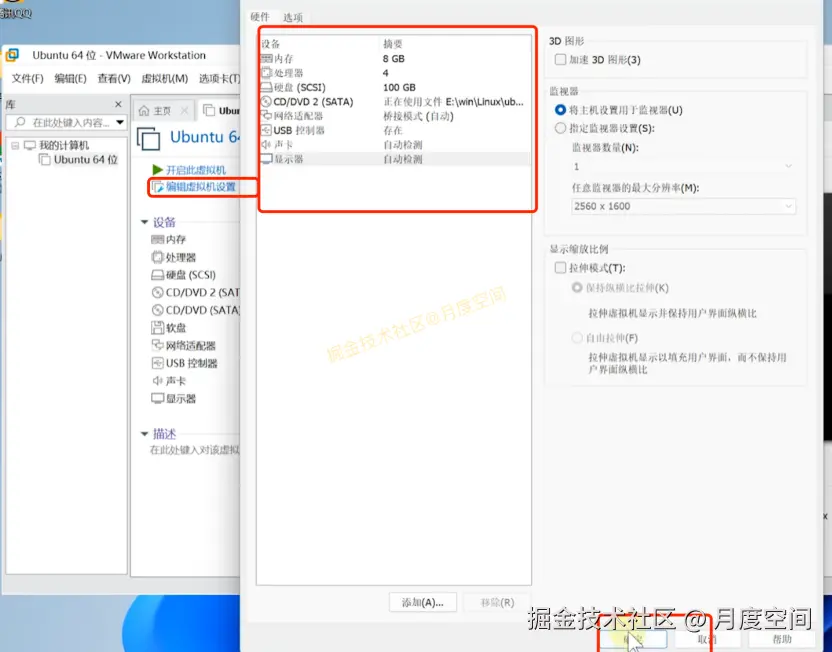Click the green play icon 开启此虚拟机
The image size is (832, 652).
click(x=157, y=170)
